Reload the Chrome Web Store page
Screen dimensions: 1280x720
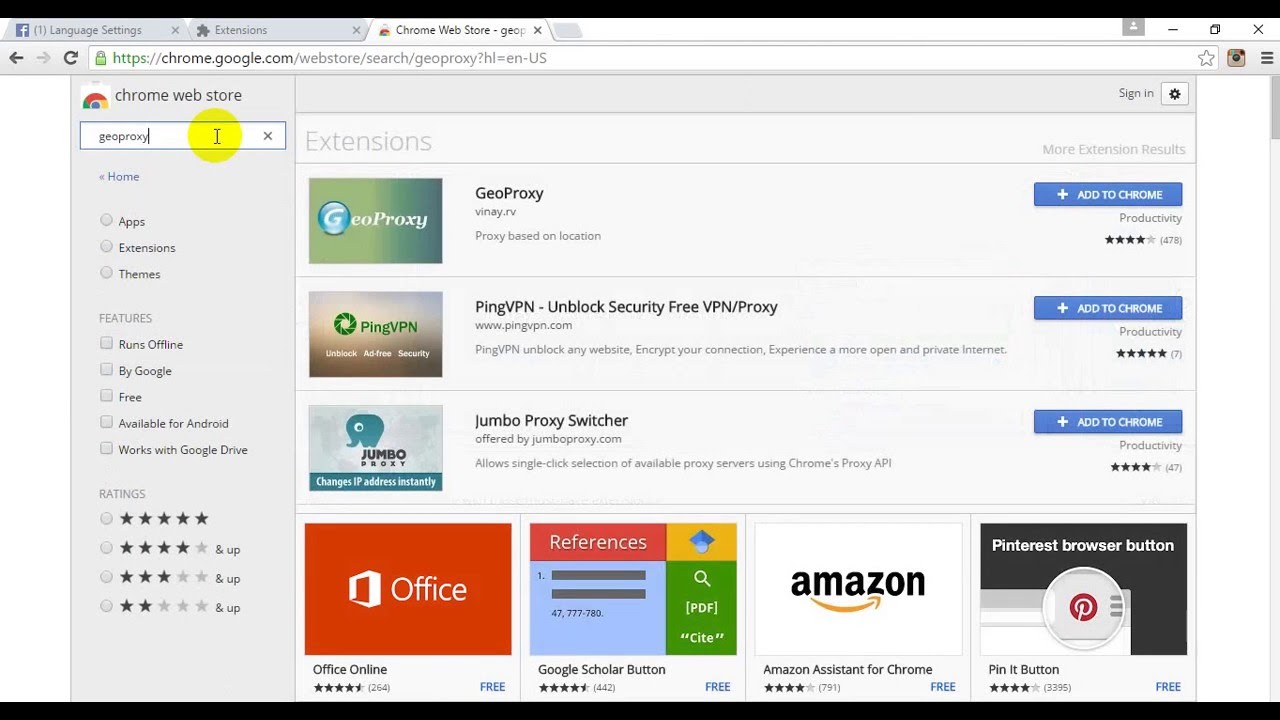[71, 58]
